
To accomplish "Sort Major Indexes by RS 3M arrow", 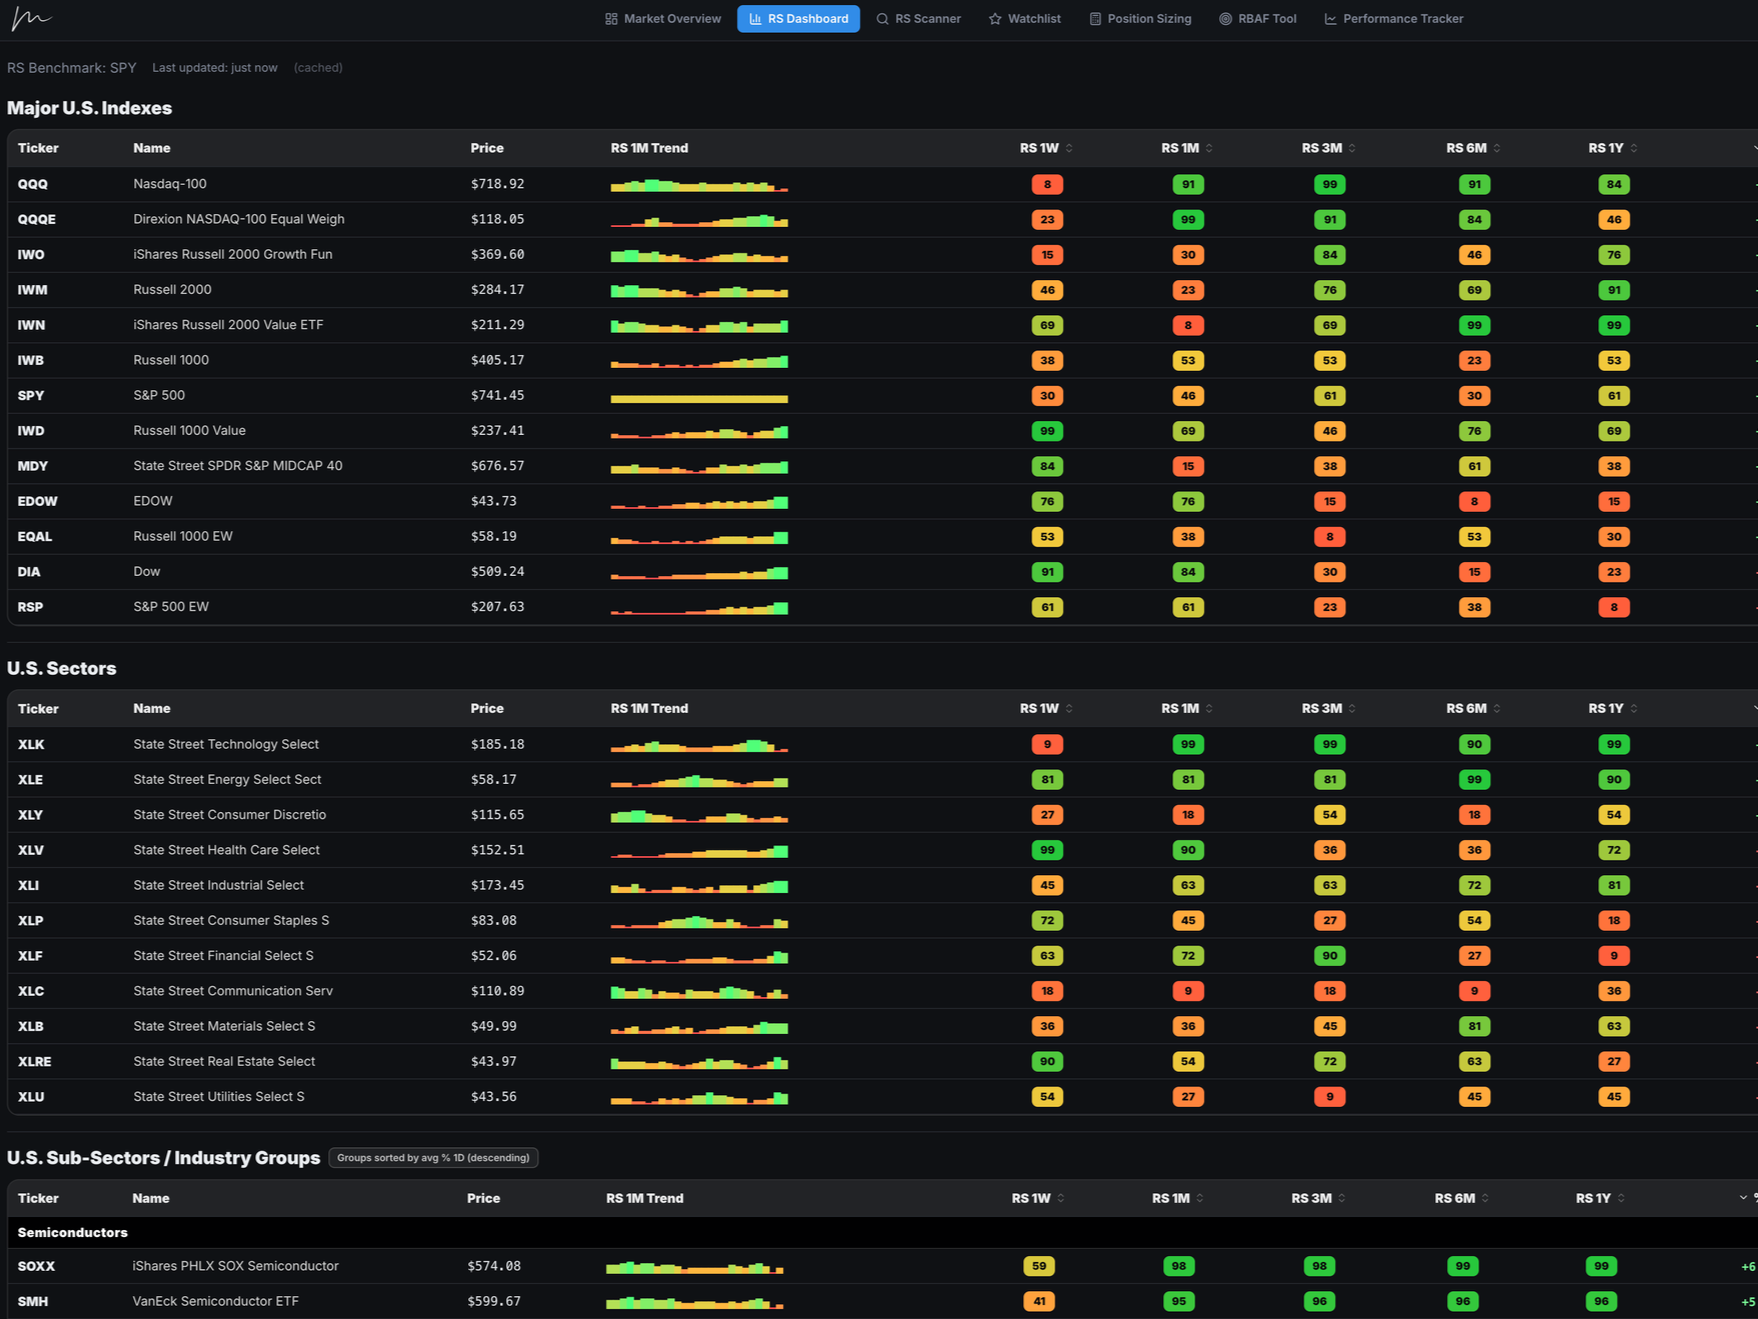I will click(x=1352, y=148).
